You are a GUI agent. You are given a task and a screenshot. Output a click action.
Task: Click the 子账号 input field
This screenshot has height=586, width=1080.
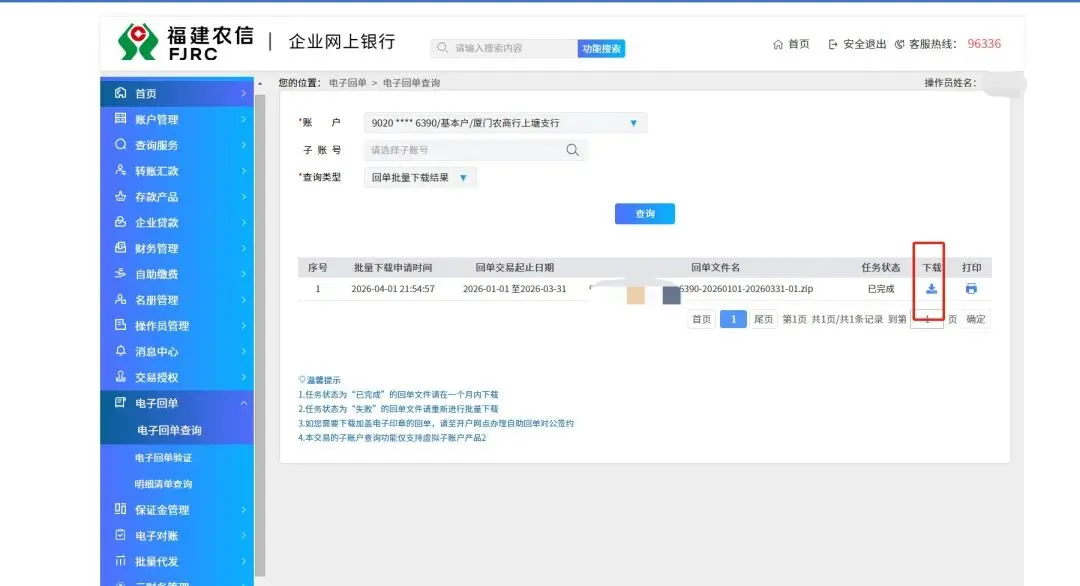click(x=475, y=150)
